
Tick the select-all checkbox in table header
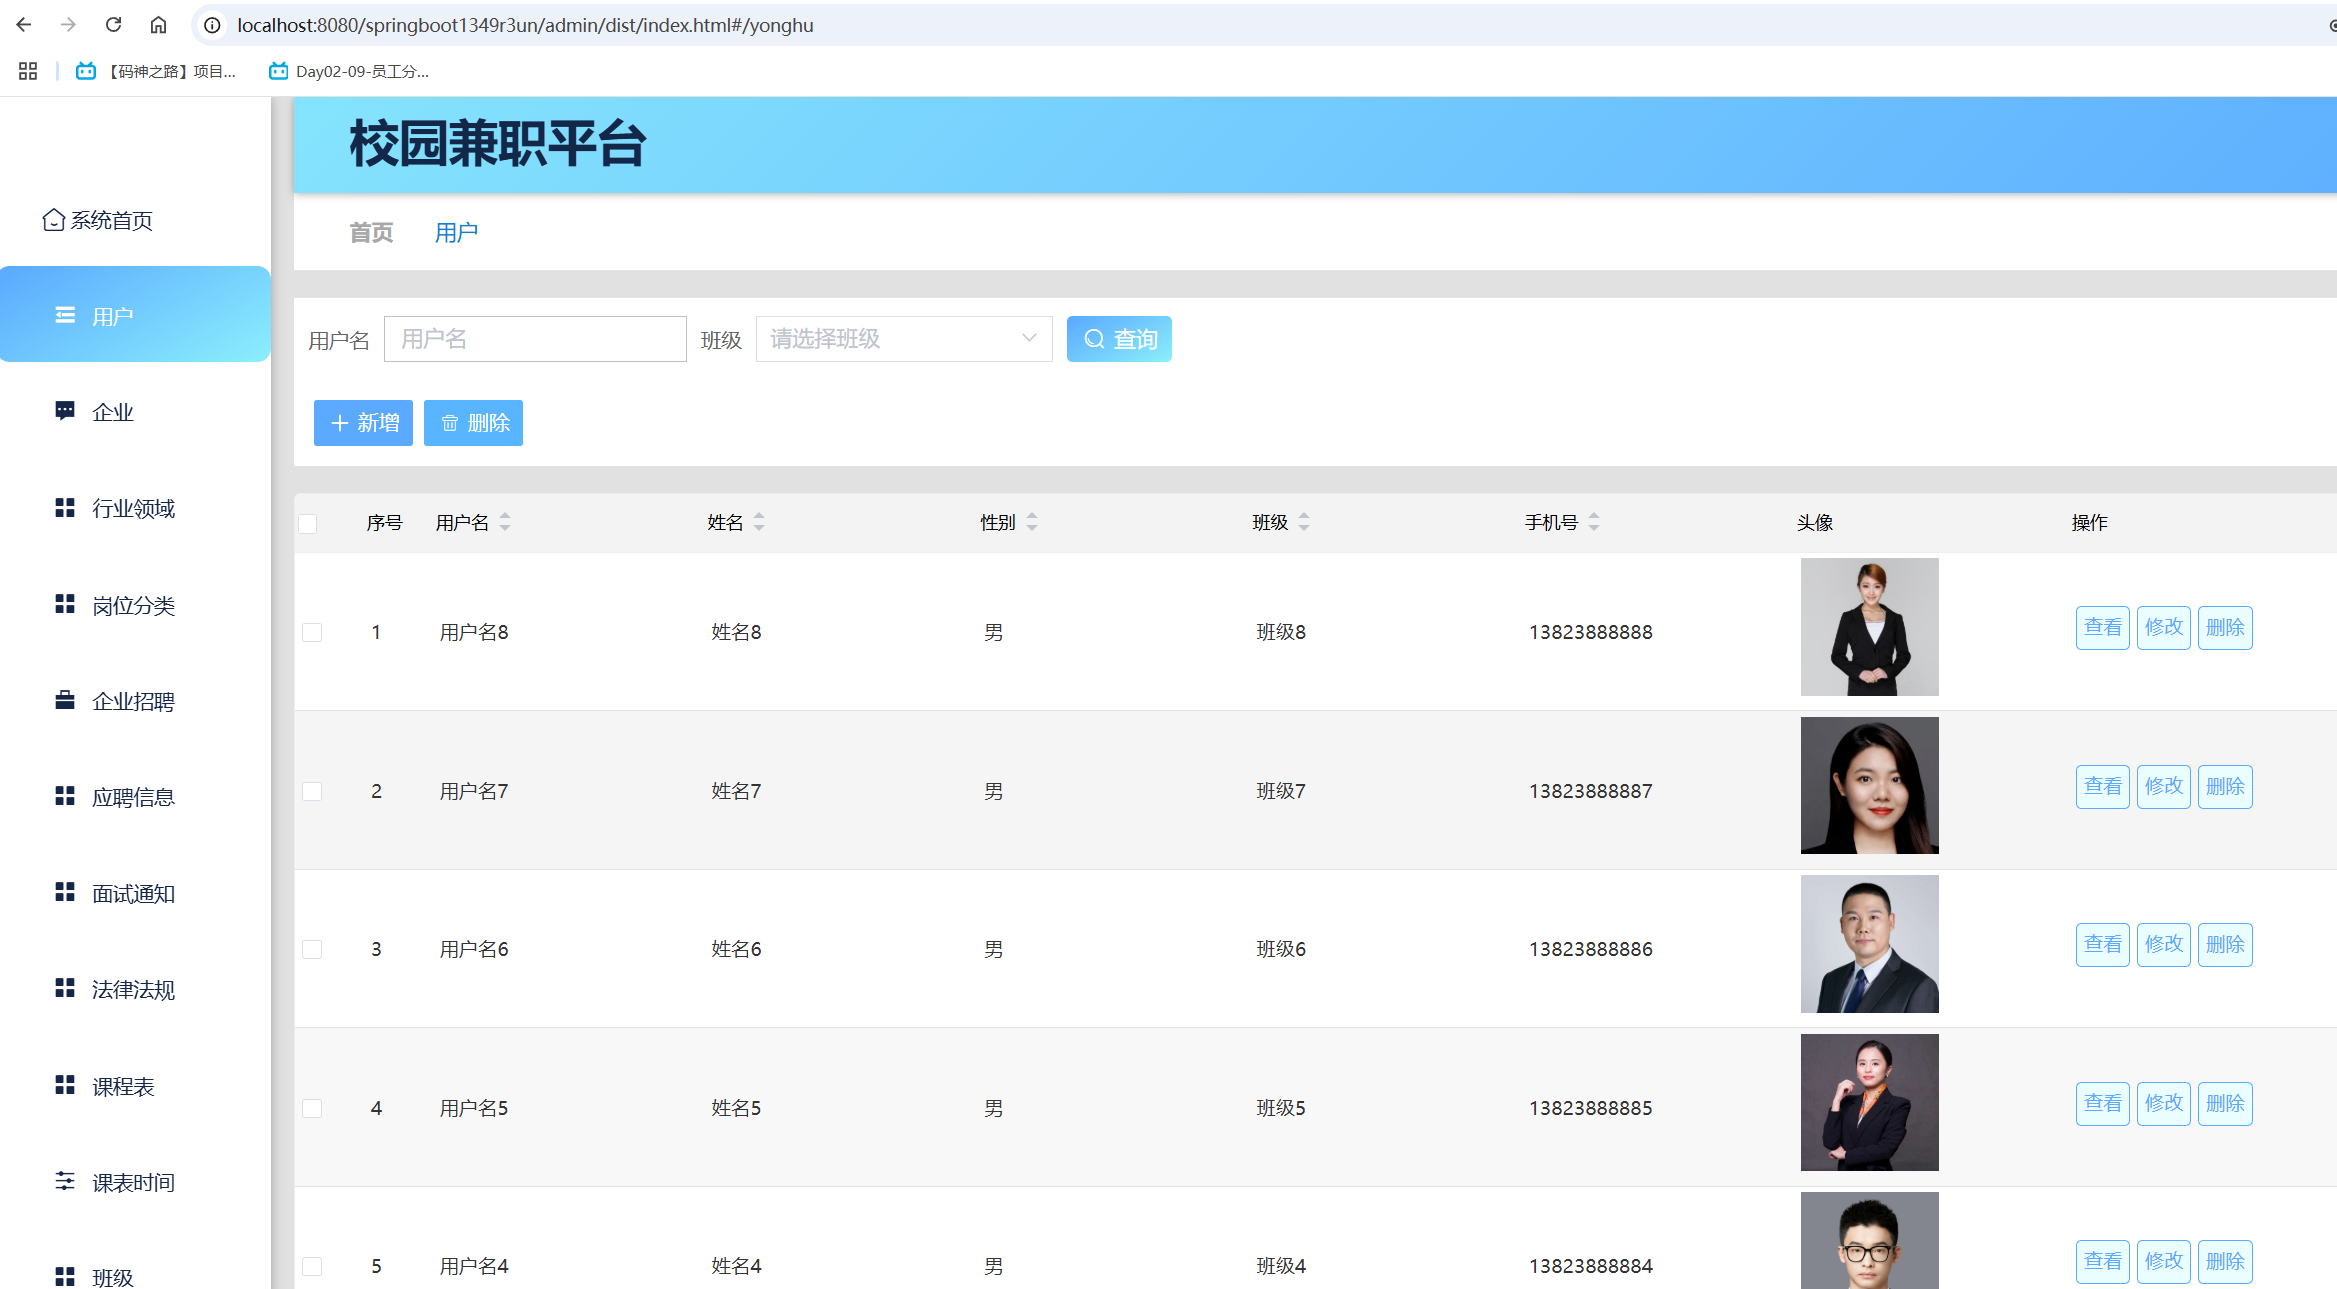[308, 524]
